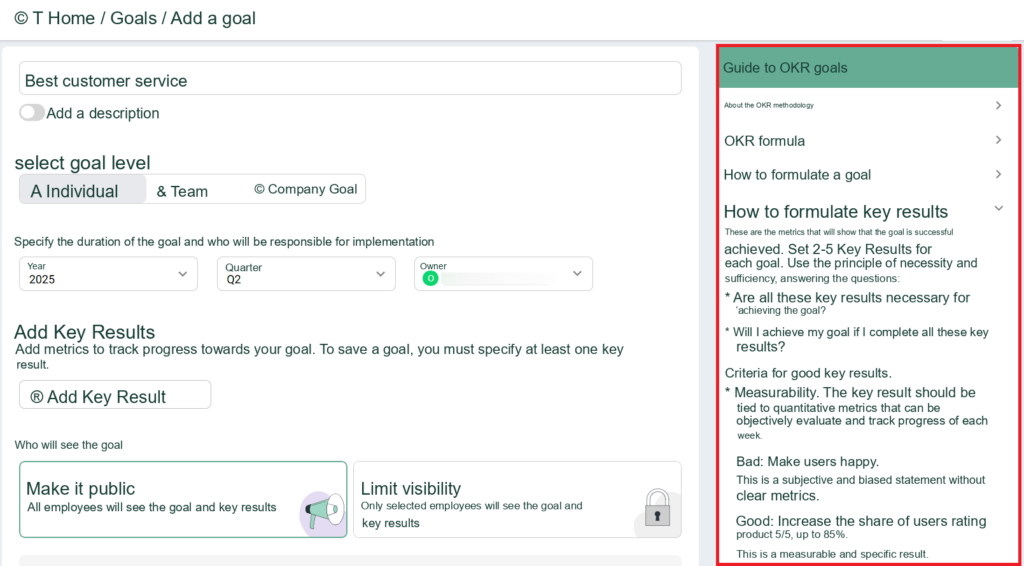This screenshot has height=566, width=1024.
Task: Click the Good: Increase the share text
Action: [861, 521]
